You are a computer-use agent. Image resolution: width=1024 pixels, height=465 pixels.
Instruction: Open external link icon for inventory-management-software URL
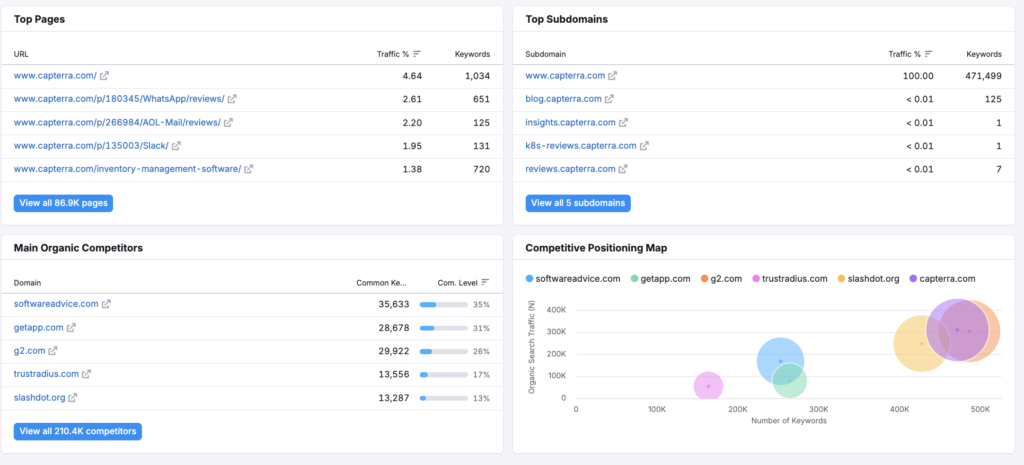tap(249, 168)
